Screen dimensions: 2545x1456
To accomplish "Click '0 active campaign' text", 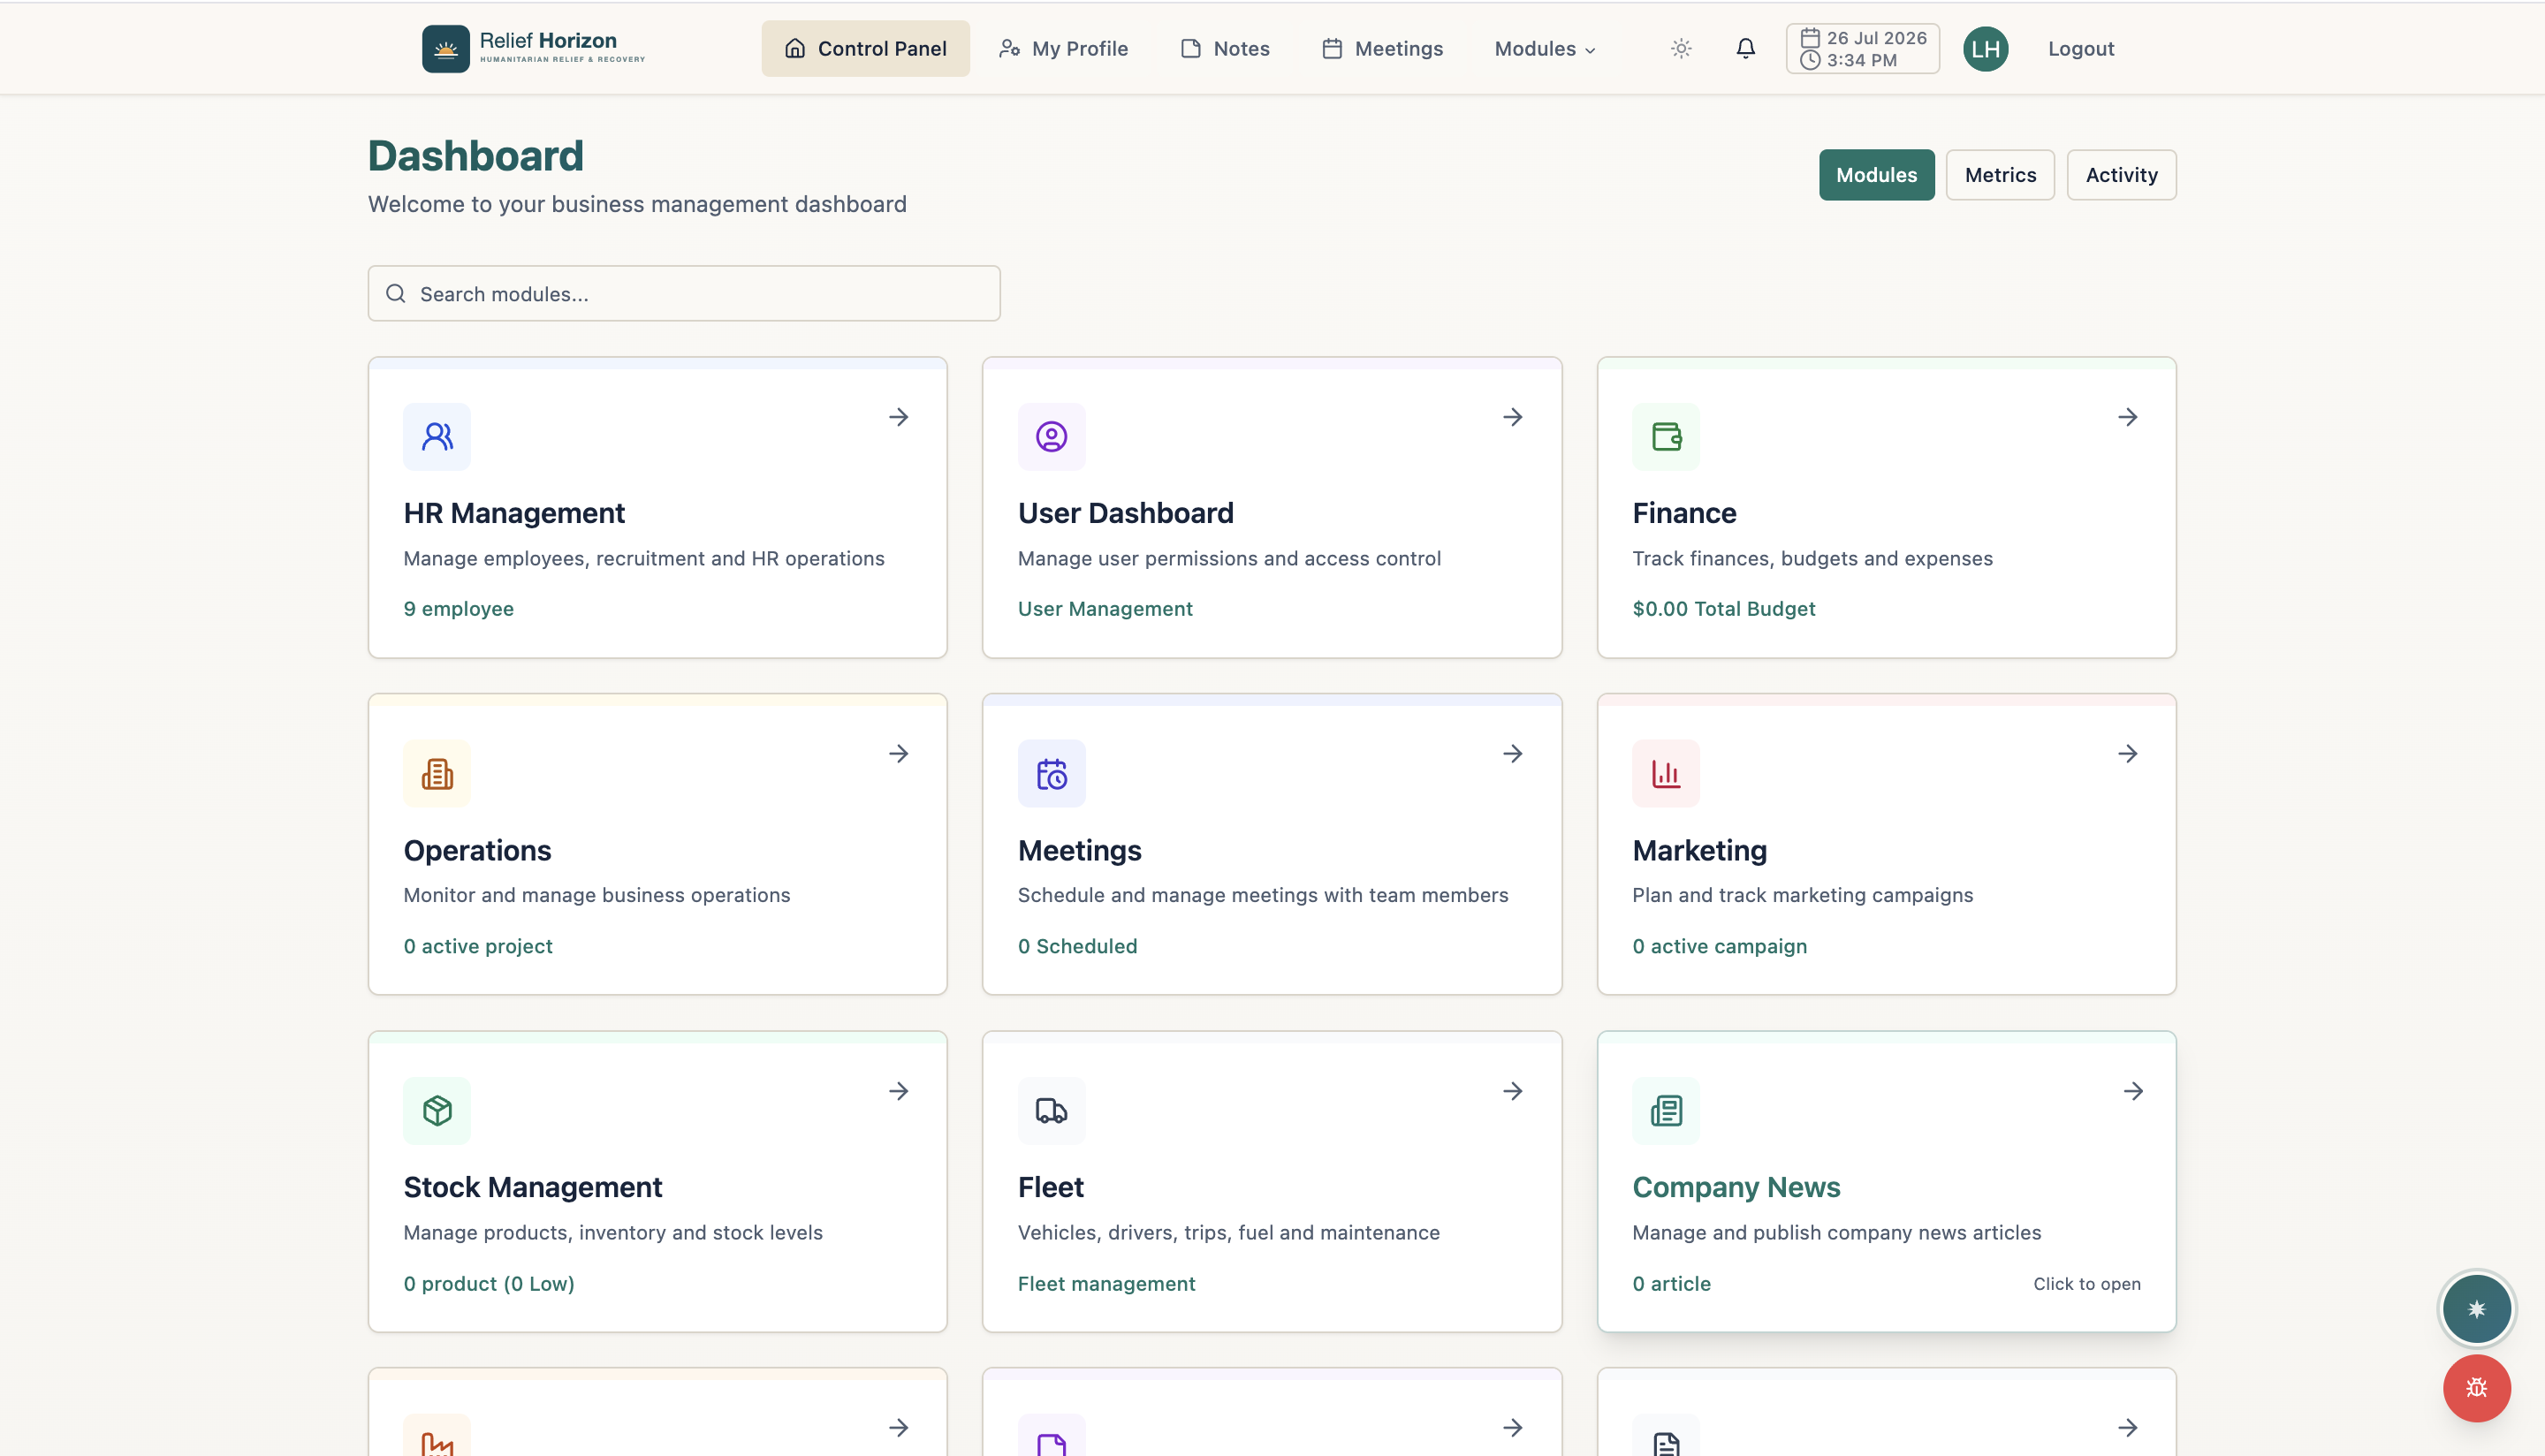I will click(x=1719, y=946).
